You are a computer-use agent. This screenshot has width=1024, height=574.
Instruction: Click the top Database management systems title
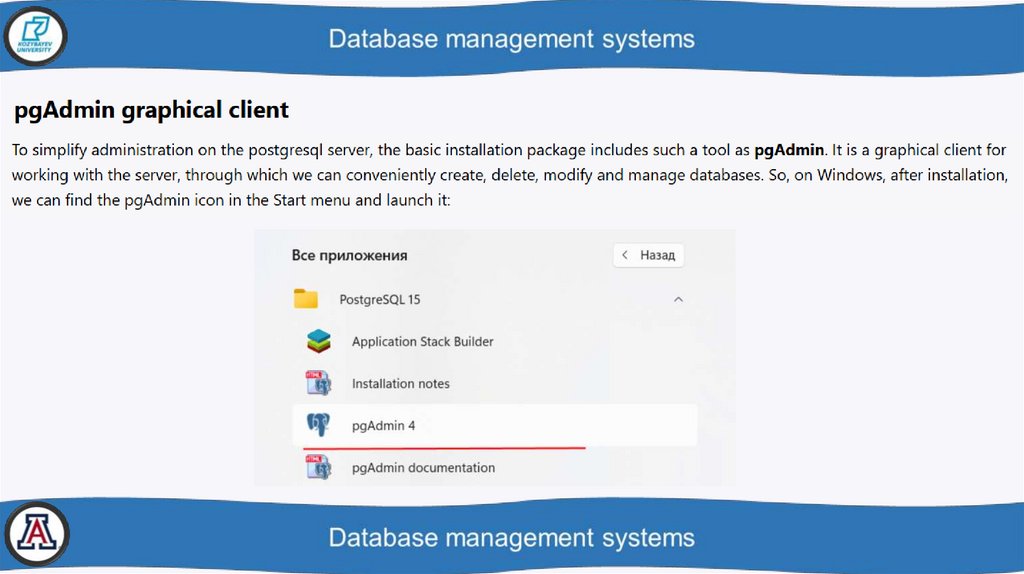pos(511,39)
